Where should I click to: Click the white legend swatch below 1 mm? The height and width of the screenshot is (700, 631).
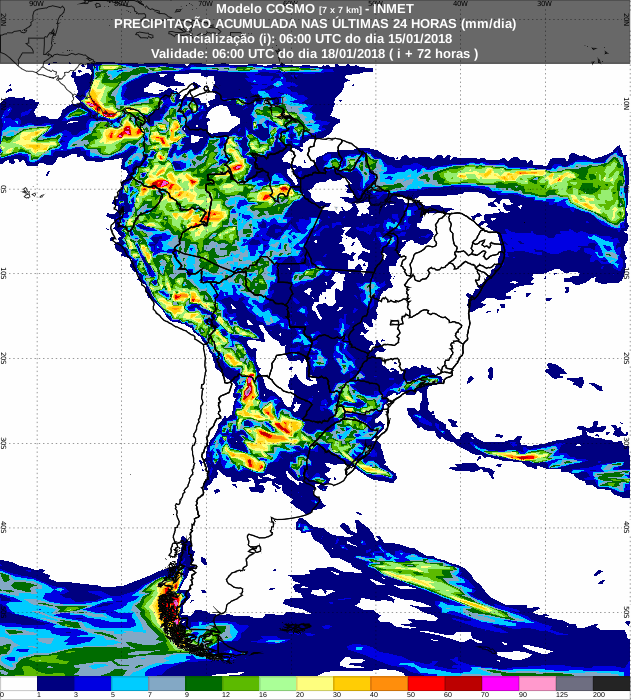(x=18, y=683)
